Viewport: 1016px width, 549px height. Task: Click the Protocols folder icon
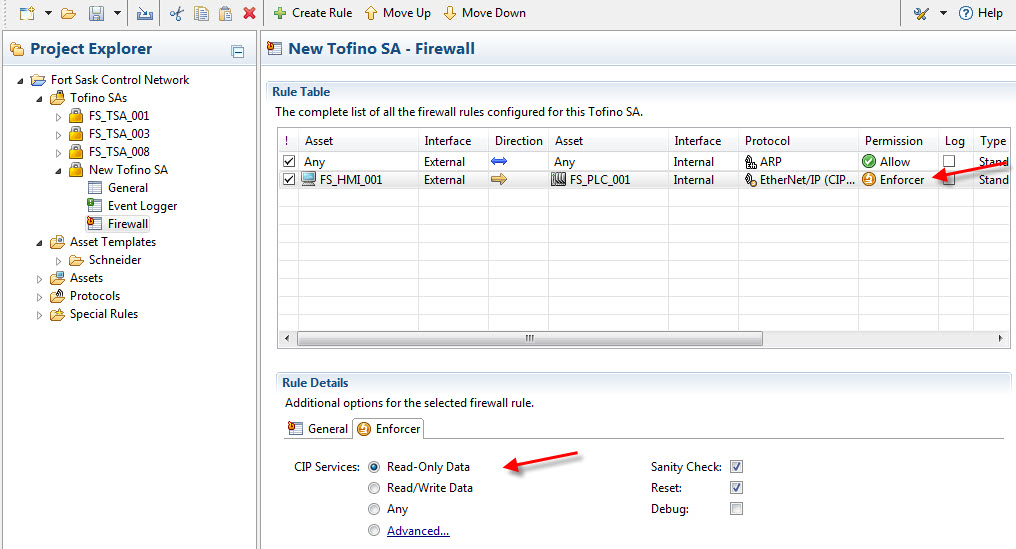(x=58, y=296)
